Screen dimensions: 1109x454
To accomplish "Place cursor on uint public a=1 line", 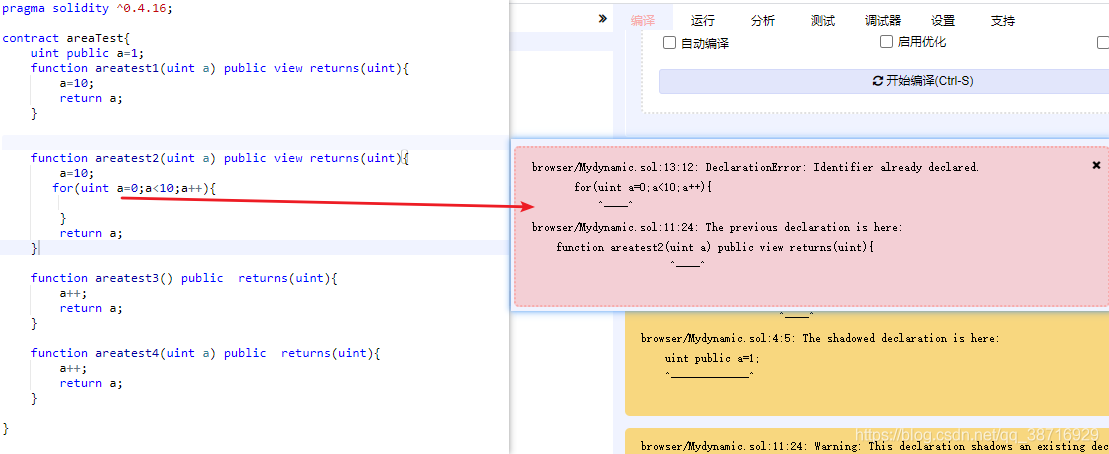I will point(88,53).
